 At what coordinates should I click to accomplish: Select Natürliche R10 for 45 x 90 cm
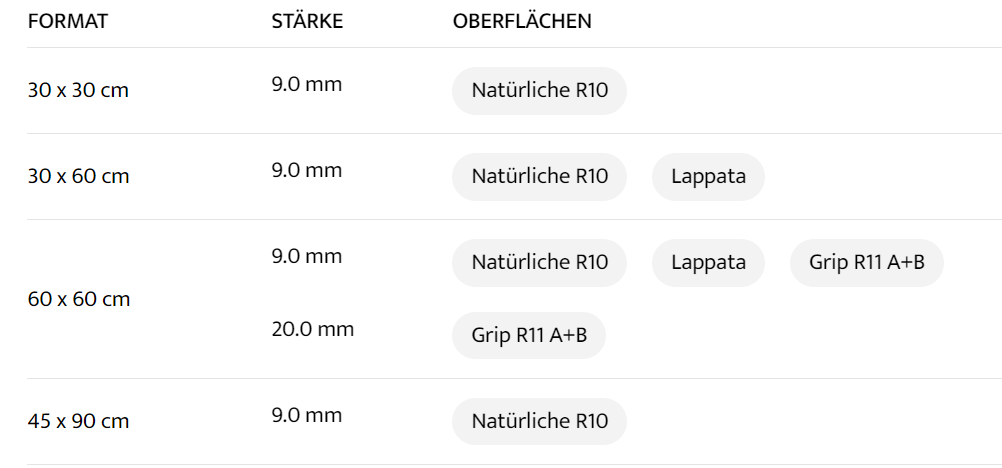pyautogui.click(x=539, y=421)
